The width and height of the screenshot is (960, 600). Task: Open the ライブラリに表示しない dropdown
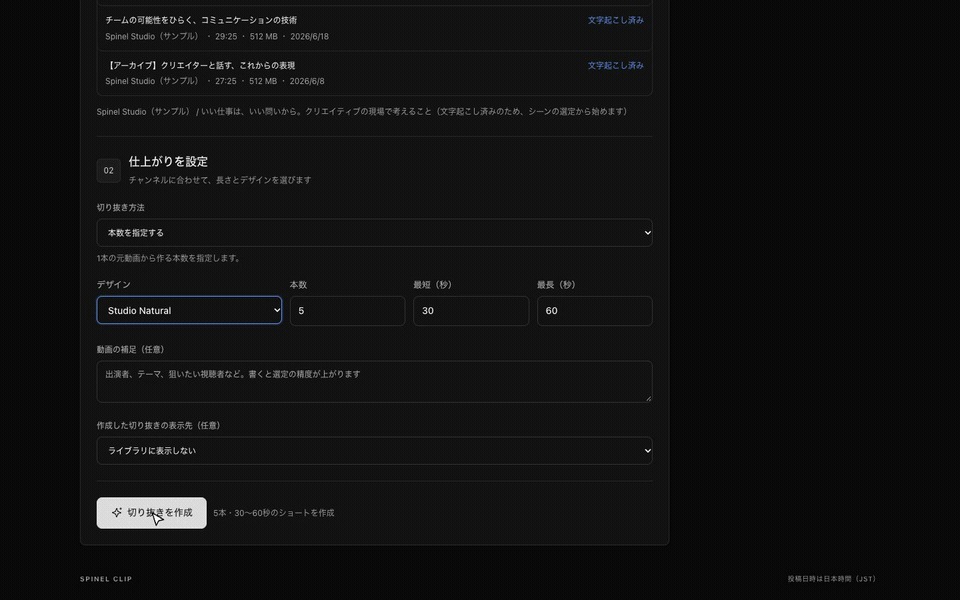[374, 451]
